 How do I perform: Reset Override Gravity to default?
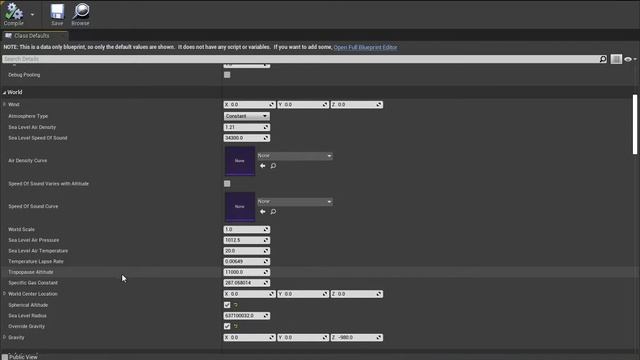click(x=236, y=327)
